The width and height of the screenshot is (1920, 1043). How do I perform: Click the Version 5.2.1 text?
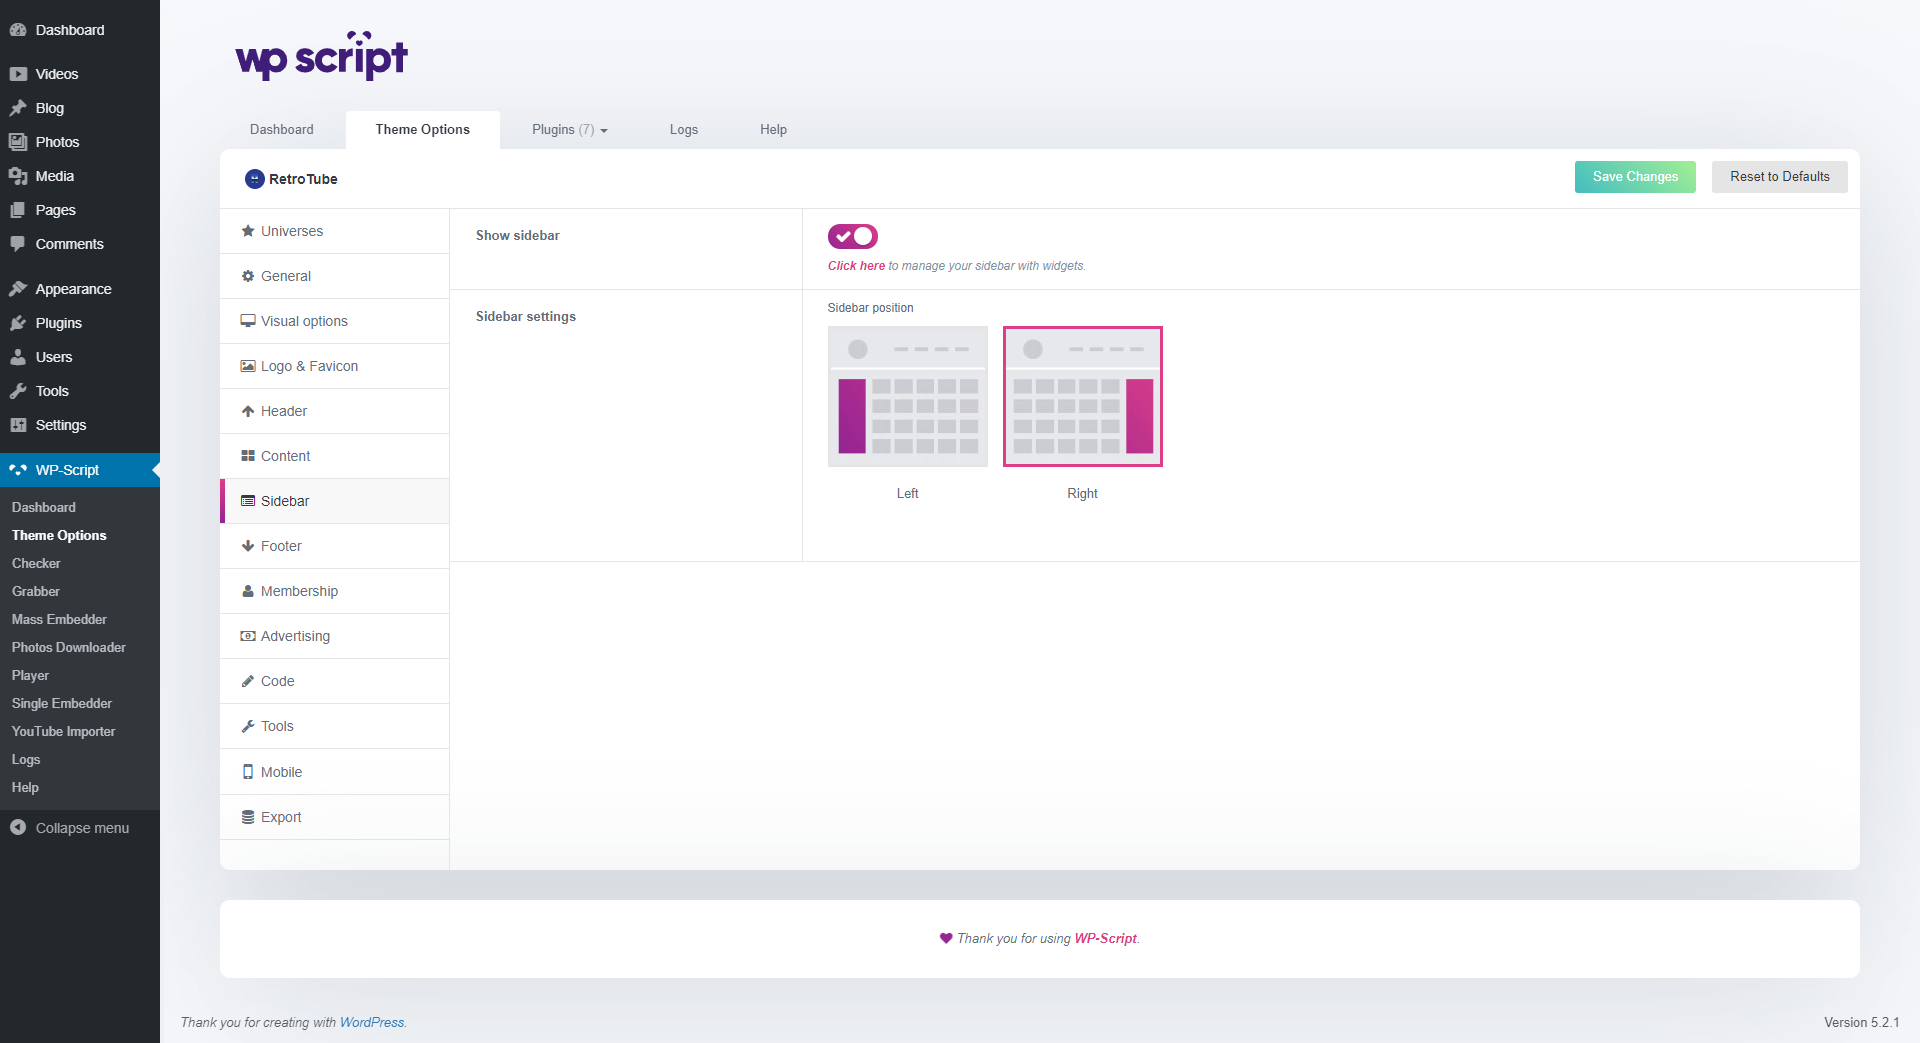click(x=1861, y=1022)
